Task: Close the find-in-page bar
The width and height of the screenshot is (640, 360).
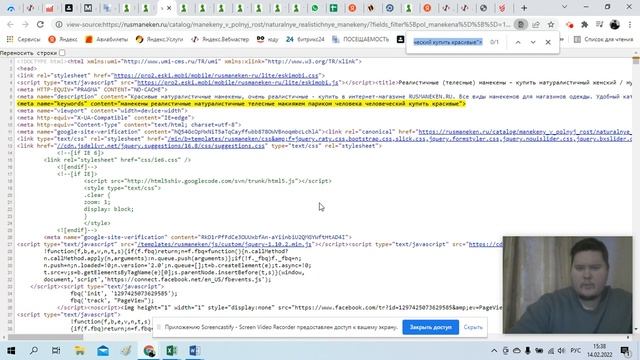Action: point(548,42)
